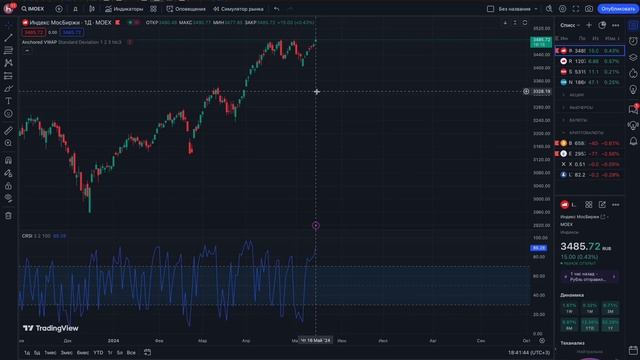This screenshot has width=640, height=360.
Task: Select watchlist row with change 0.57%
Action: point(590,61)
